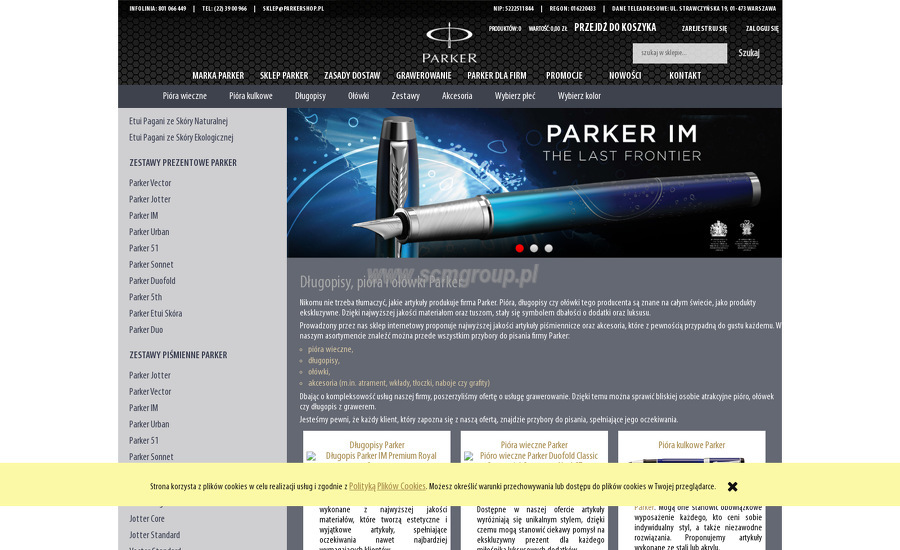This screenshot has height=550, width=900.
Task: Click the 'Długopisy, pióra i ołówki Parker' heading
Action: point(380,282)
